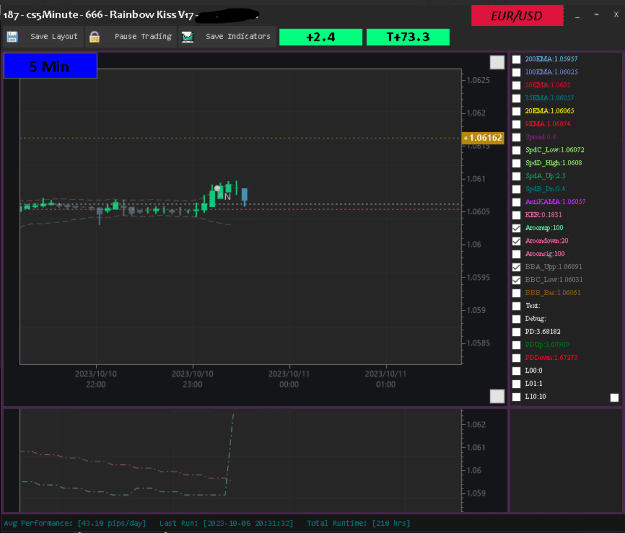This screenshot has width=625, height=533.
Task: Check the L01:1 checkbox
Action: (516, 384)
